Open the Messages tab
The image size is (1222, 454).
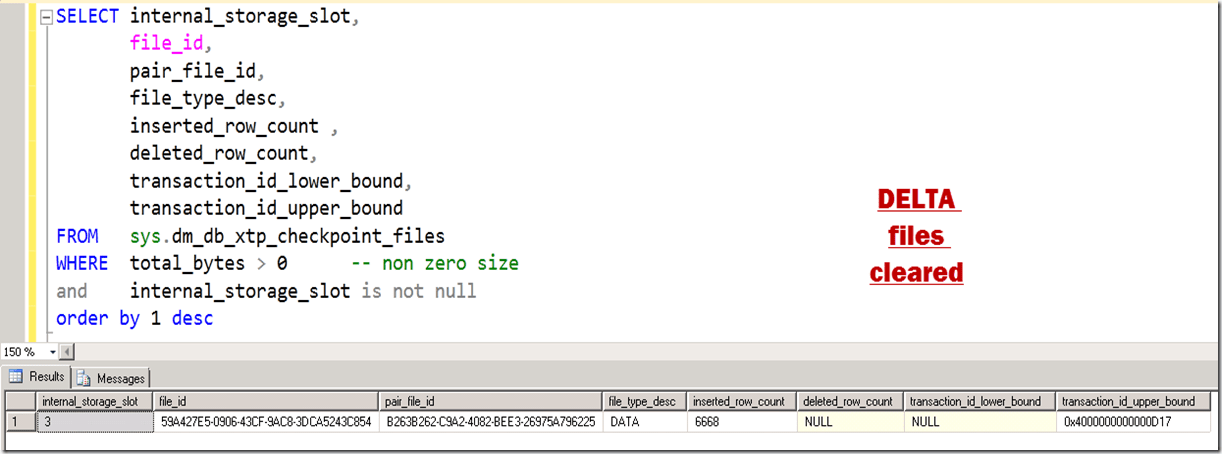tap(111, 378)
